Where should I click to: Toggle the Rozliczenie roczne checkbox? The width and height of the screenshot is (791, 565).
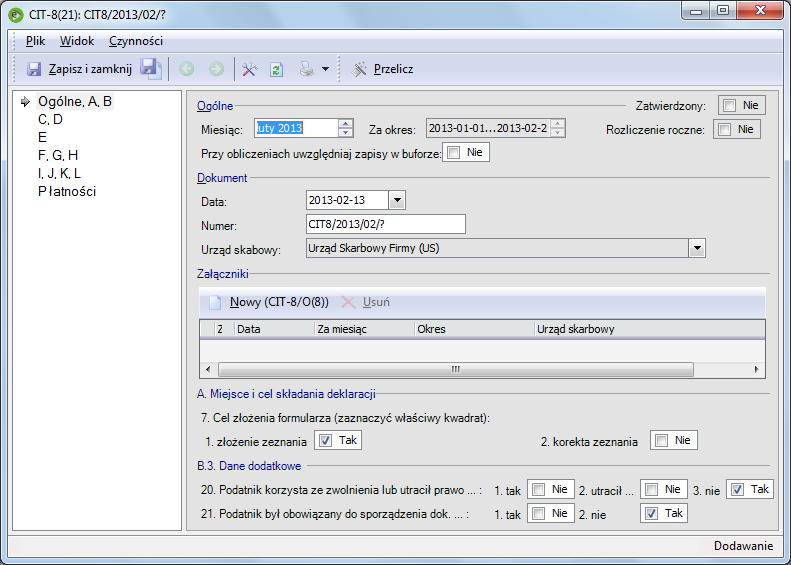[x=724, y=130]
